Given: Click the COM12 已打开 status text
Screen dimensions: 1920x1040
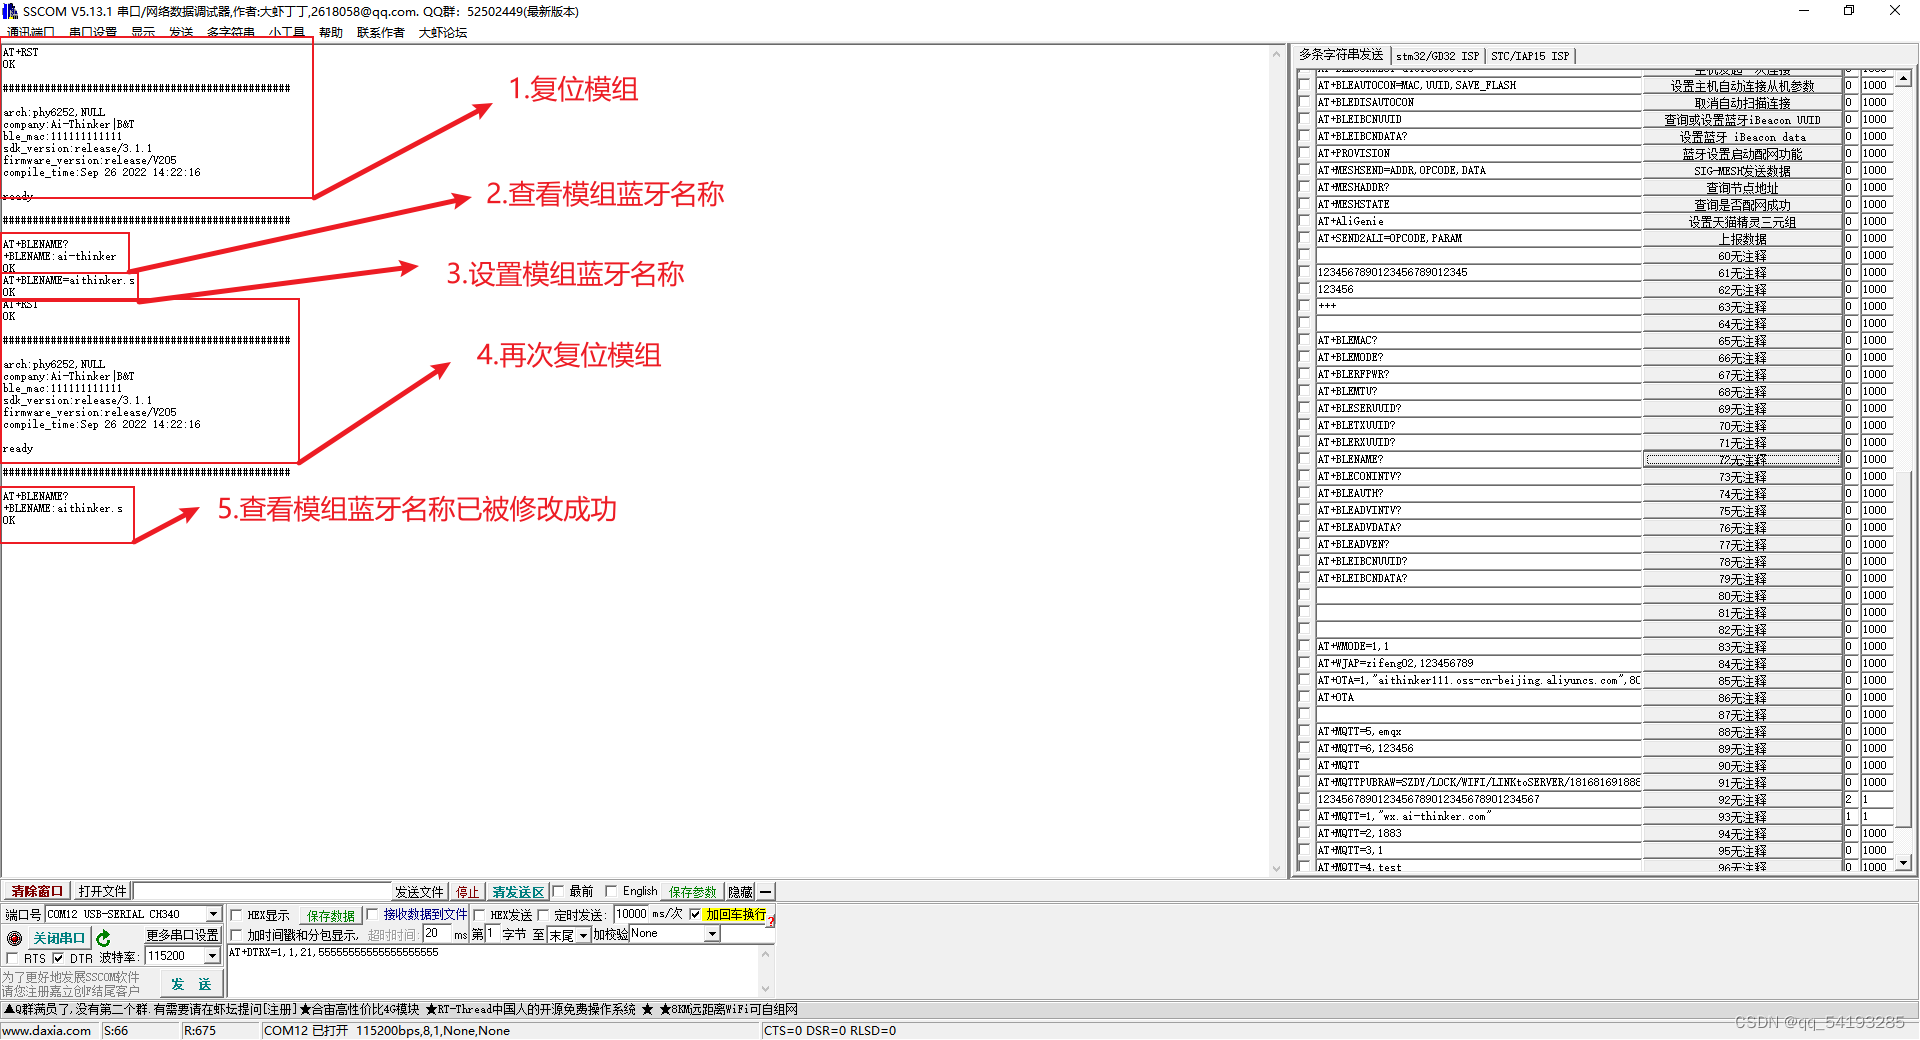Looking at the screenshot, I should point(305,1031).
